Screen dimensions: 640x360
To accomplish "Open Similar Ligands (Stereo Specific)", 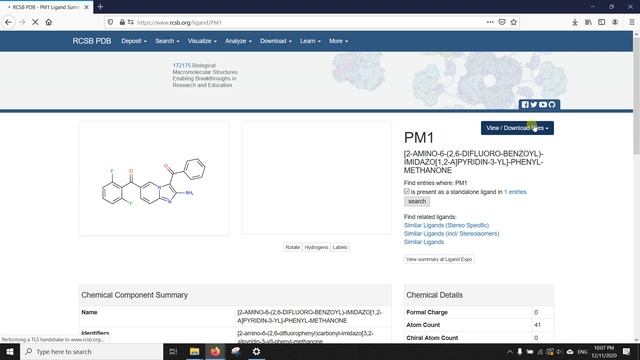I will pyautogui.click(x=446, y=225).
